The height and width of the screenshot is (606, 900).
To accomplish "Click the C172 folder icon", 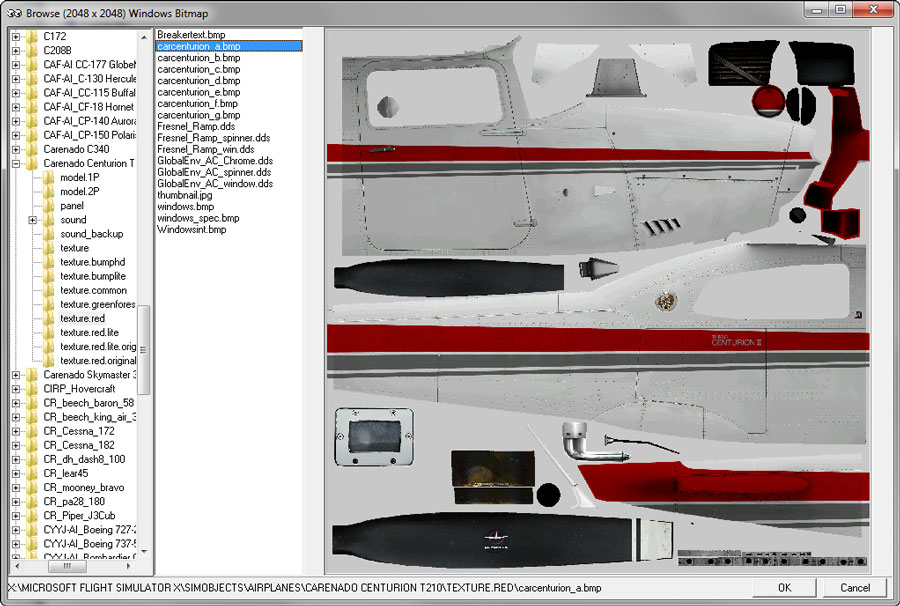I will 31,36.
